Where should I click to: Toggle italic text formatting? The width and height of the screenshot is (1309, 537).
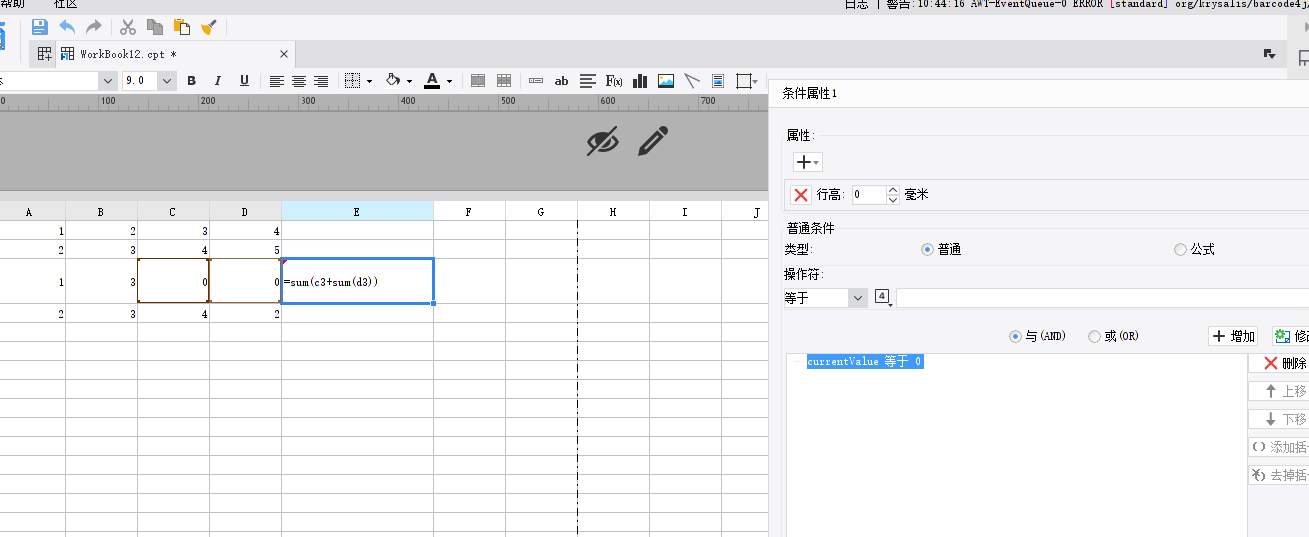point(218,81)
